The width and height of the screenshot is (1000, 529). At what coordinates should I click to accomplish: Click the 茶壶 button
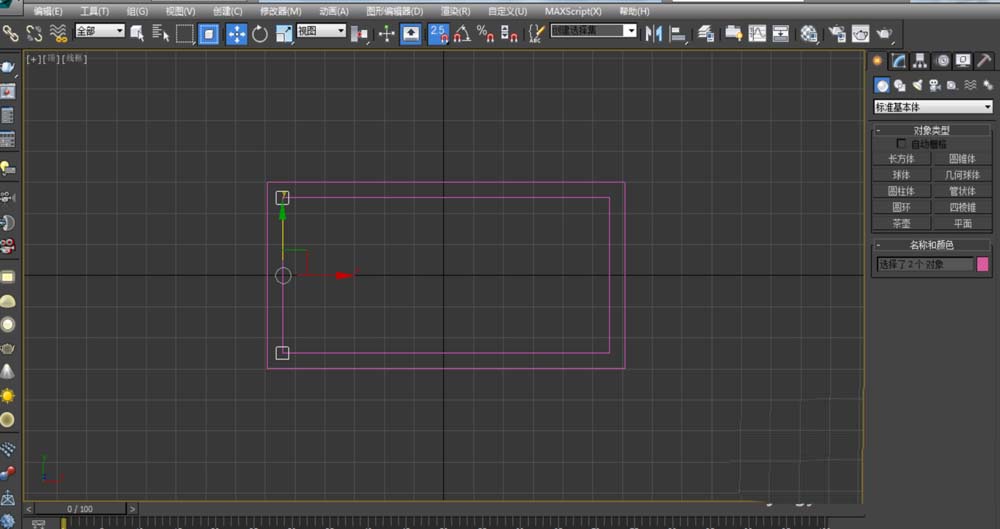point(901,223)
